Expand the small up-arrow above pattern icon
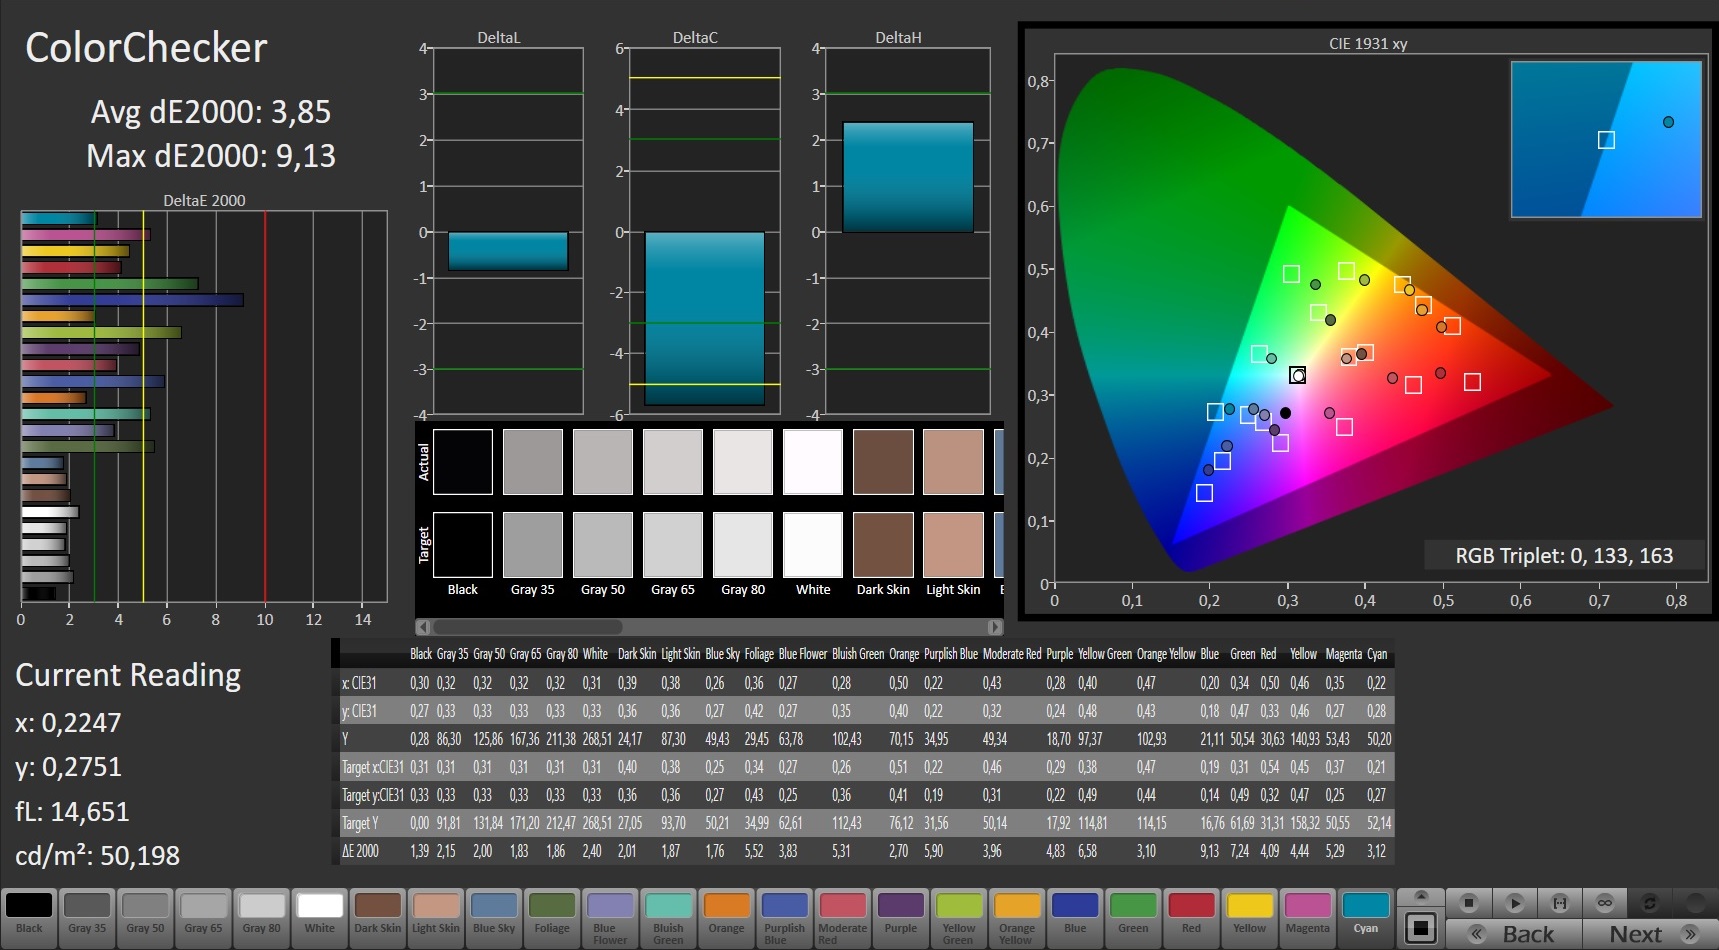The height and width of the screenshot is (950, 1719). pos(1420,895)
